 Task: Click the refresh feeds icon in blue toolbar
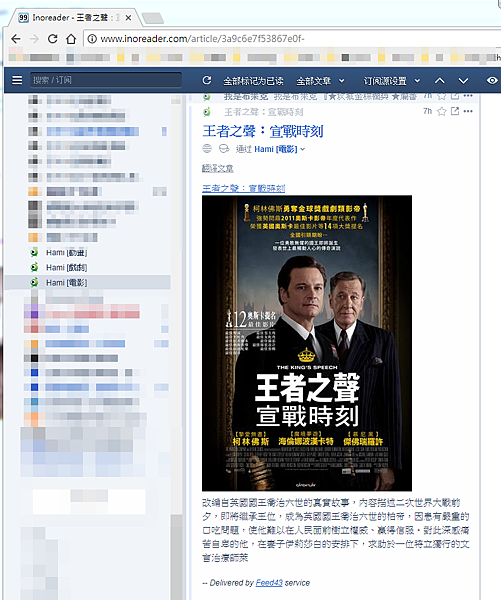(207, 80)
